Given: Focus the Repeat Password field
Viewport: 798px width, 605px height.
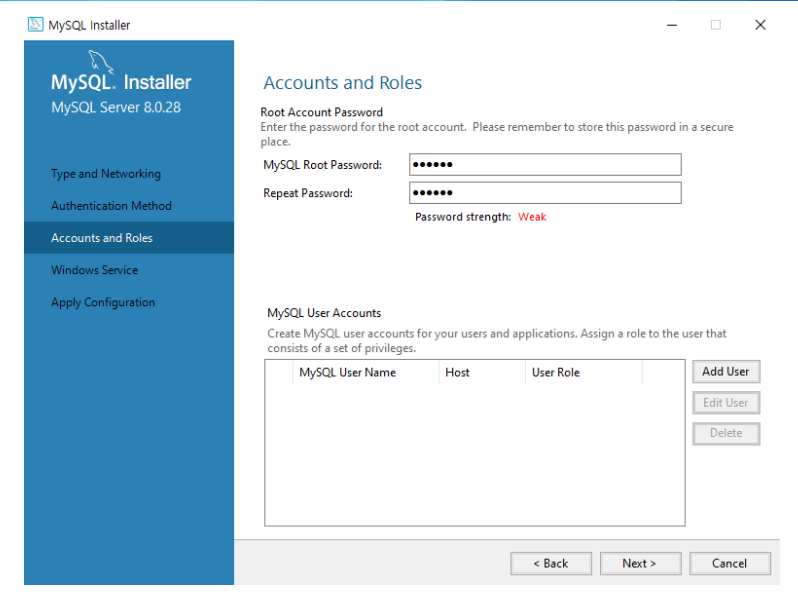Looking at the screenshot, I should pos(545,193).
